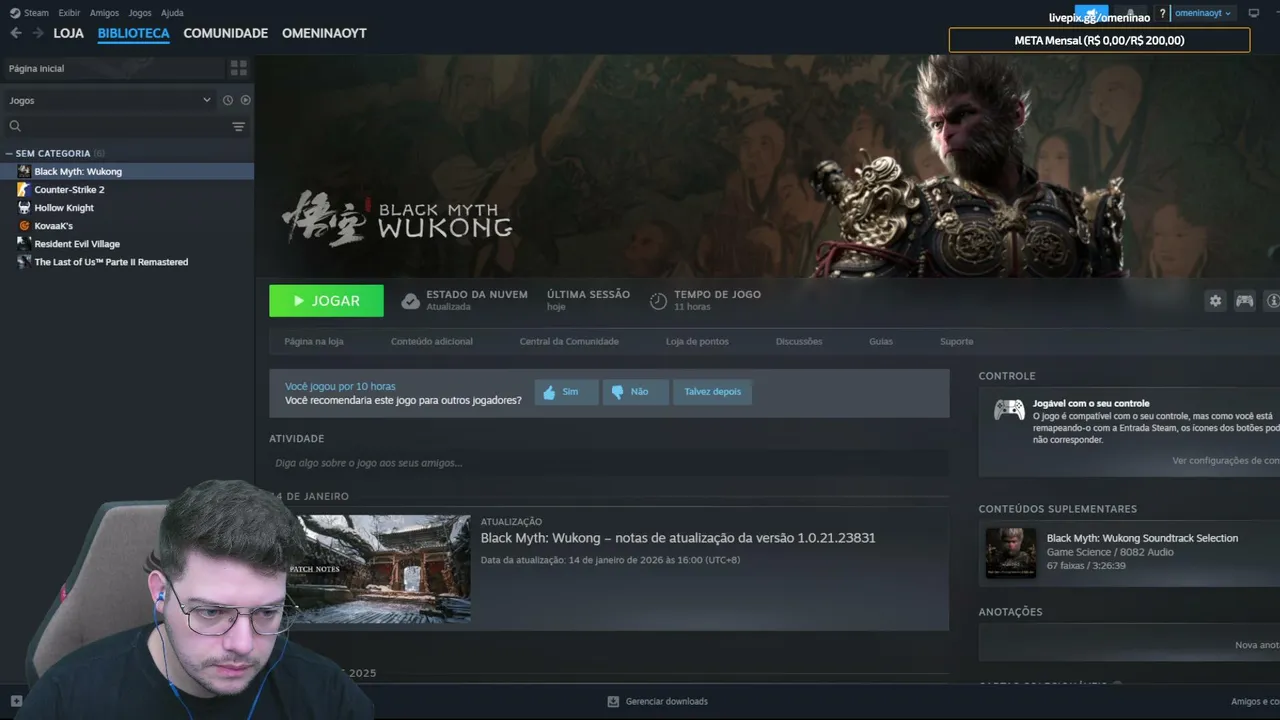This screenshot has height=720, width=1280.
Task: Open the patch notes thumbnail image
Action: click(x=381, y=569)
